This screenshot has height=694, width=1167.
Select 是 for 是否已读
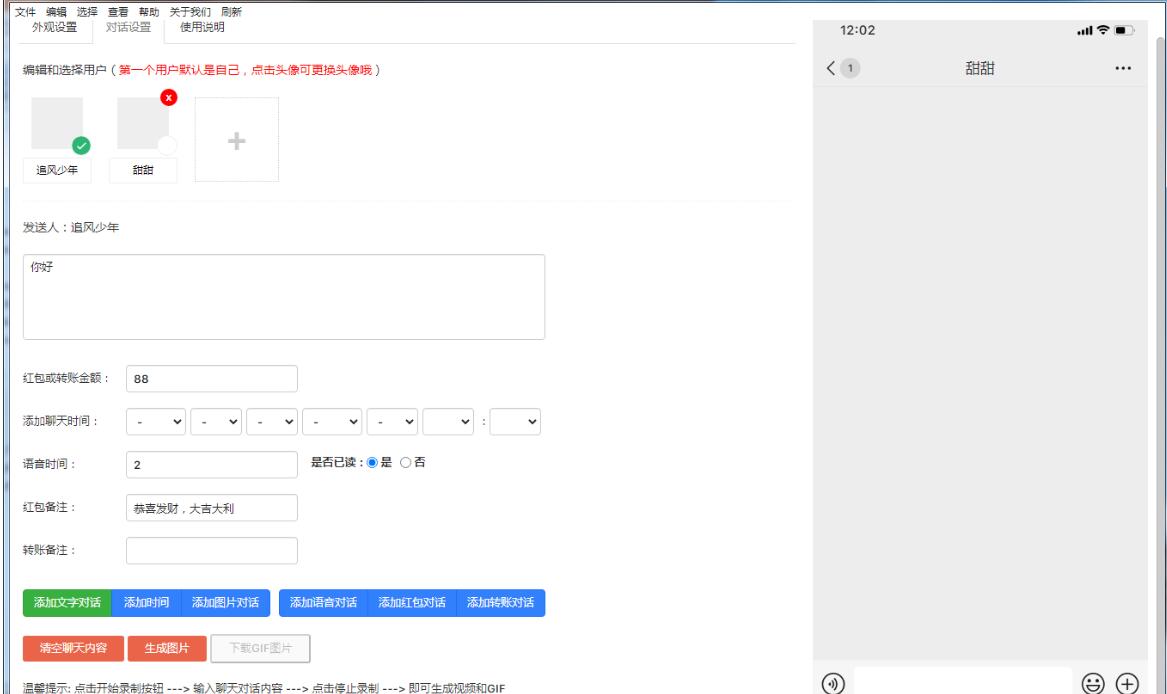(374, 462)
